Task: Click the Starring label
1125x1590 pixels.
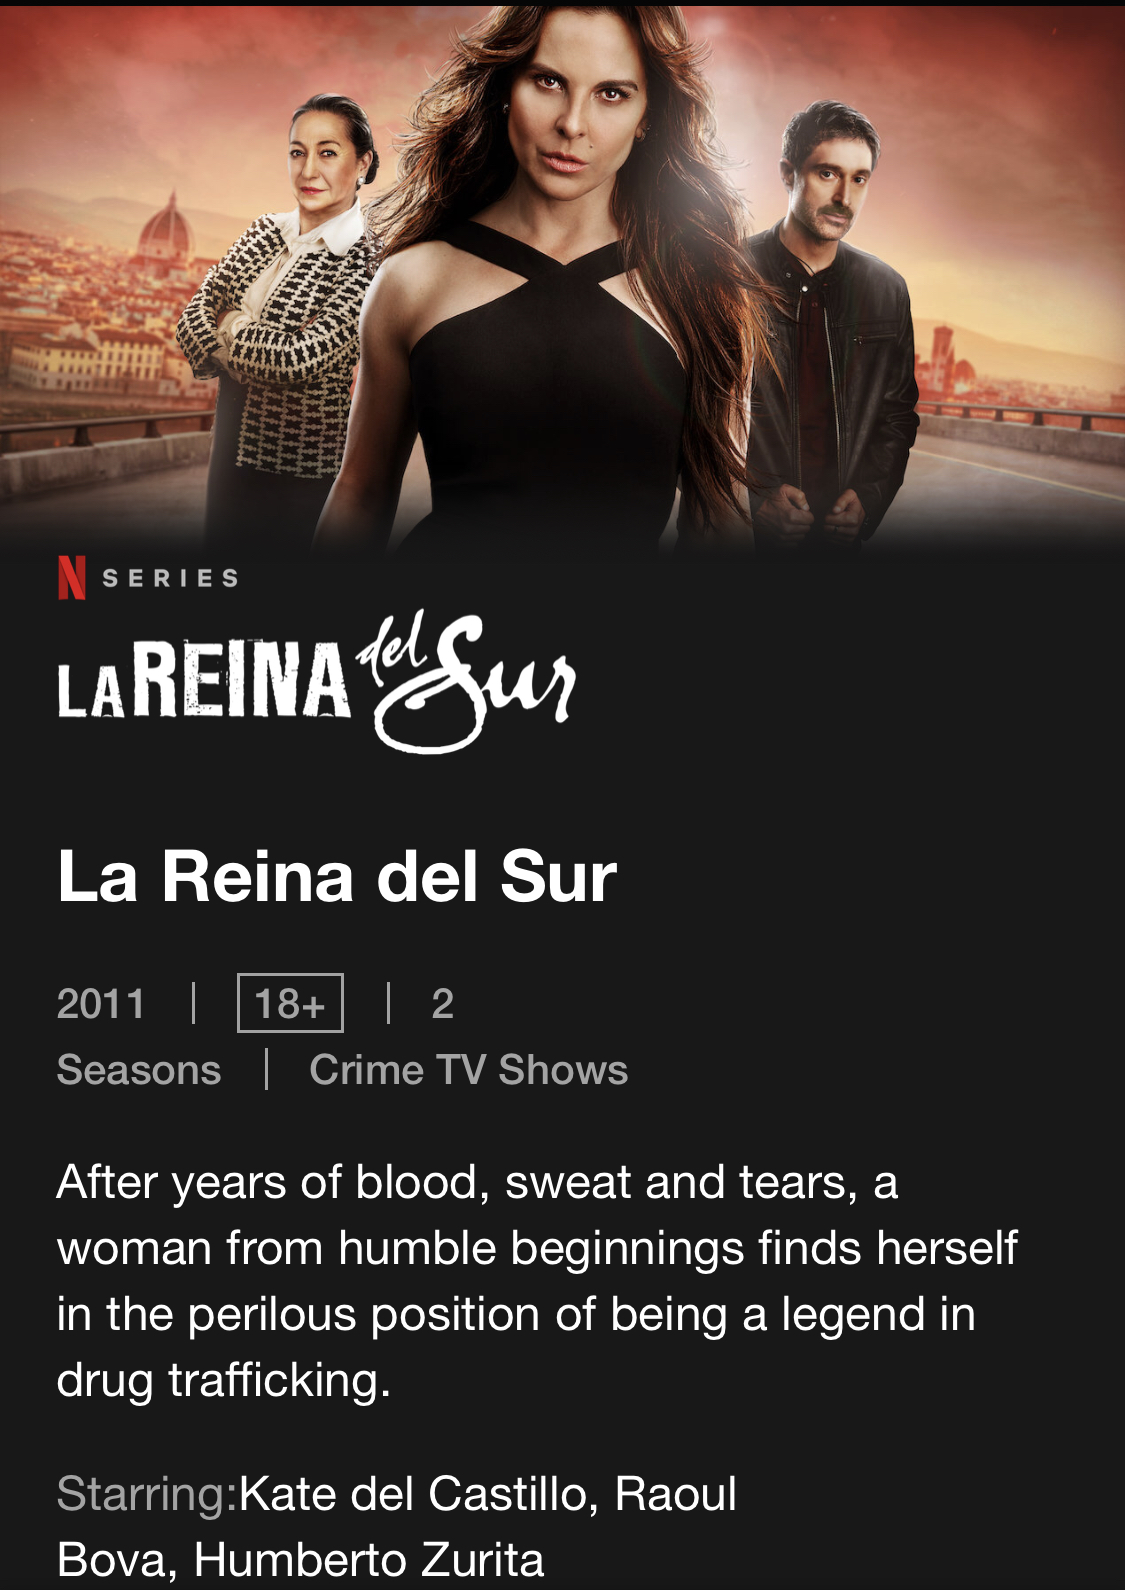Action: point(148,1494)
